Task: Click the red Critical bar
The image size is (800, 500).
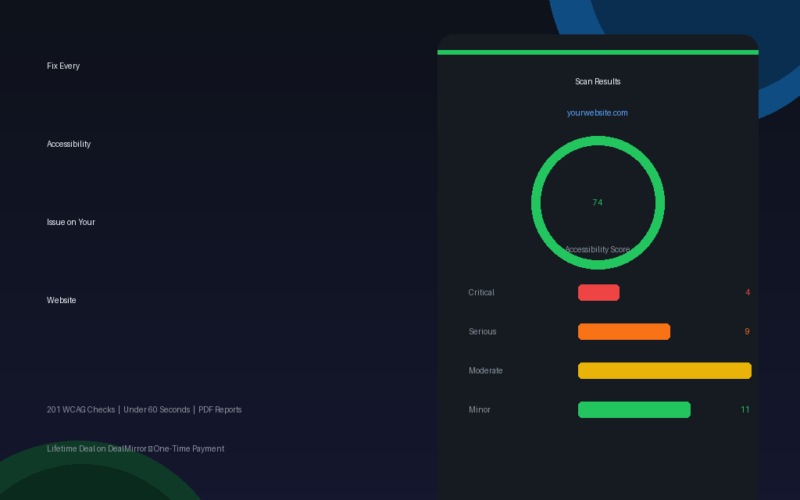Action: click(x=598, y=292)
